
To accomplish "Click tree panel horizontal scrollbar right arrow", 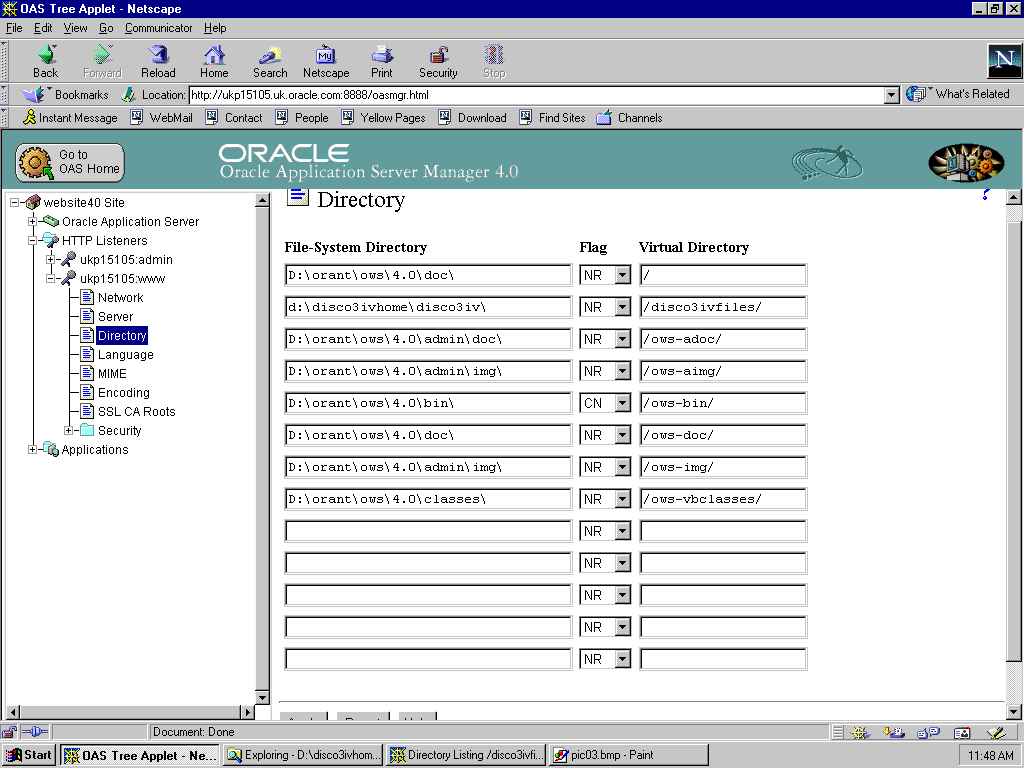I will tap(248, 712).
